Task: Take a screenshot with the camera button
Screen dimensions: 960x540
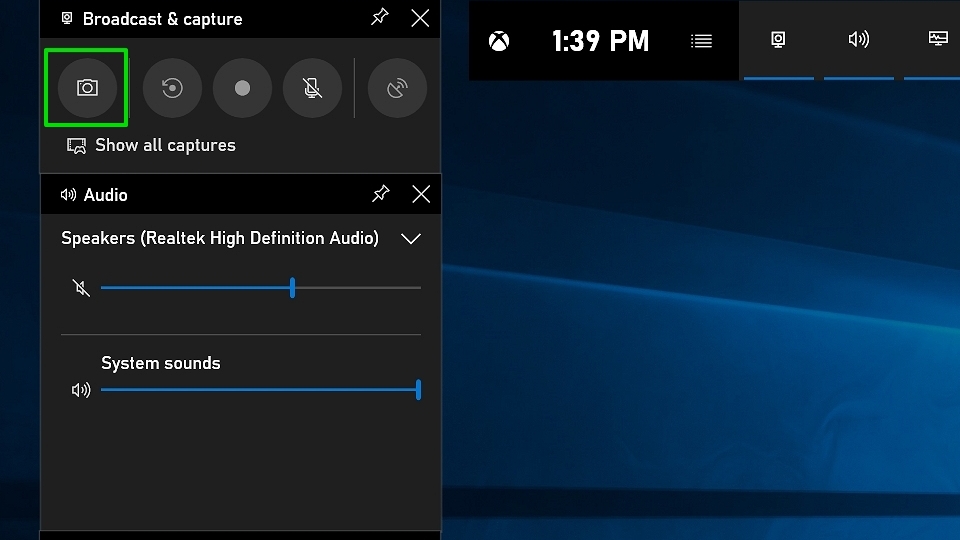Action: (x=87, y=88)
